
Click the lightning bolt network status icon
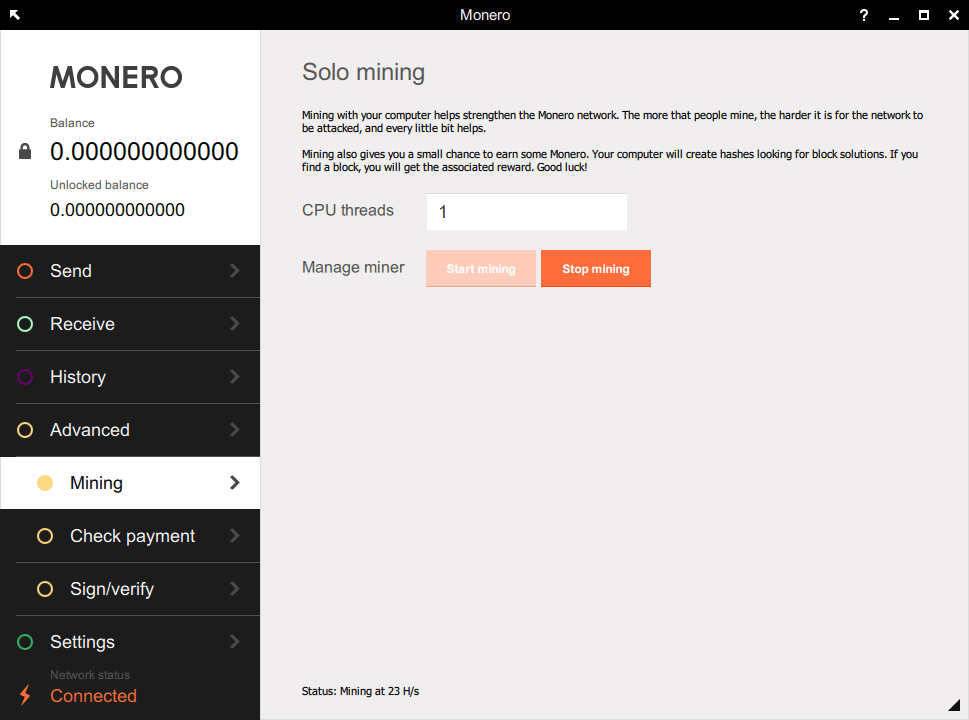[25, 695]
